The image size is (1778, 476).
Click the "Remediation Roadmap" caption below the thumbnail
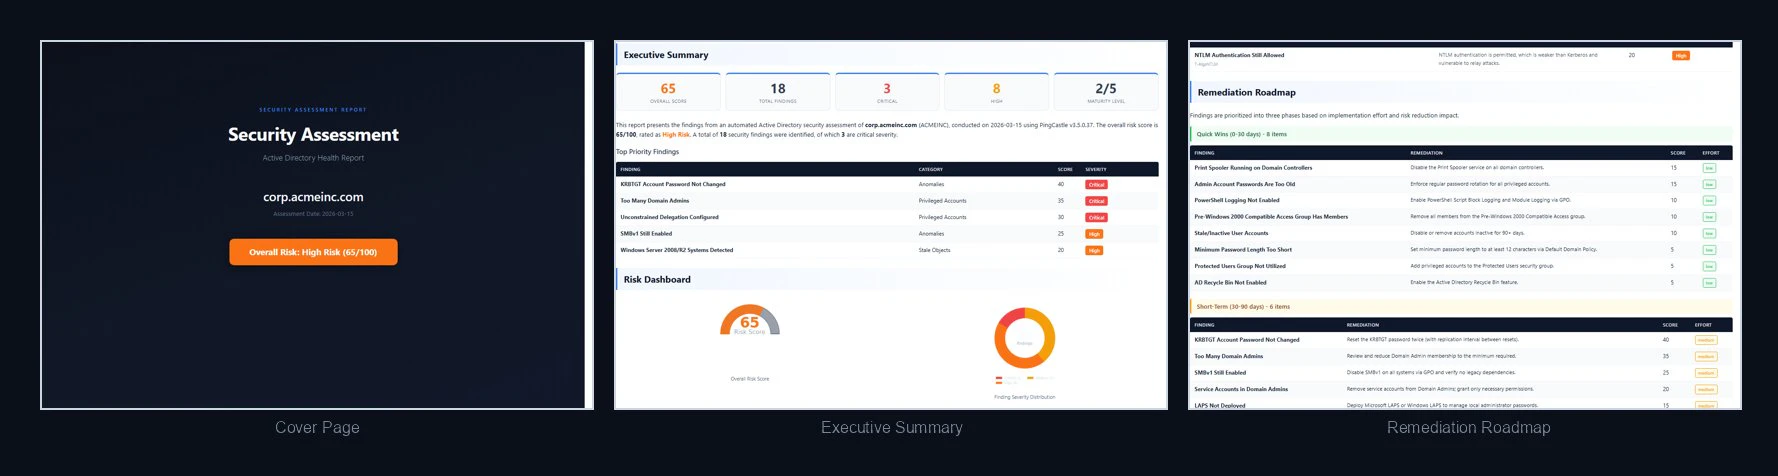point(1468,427)
